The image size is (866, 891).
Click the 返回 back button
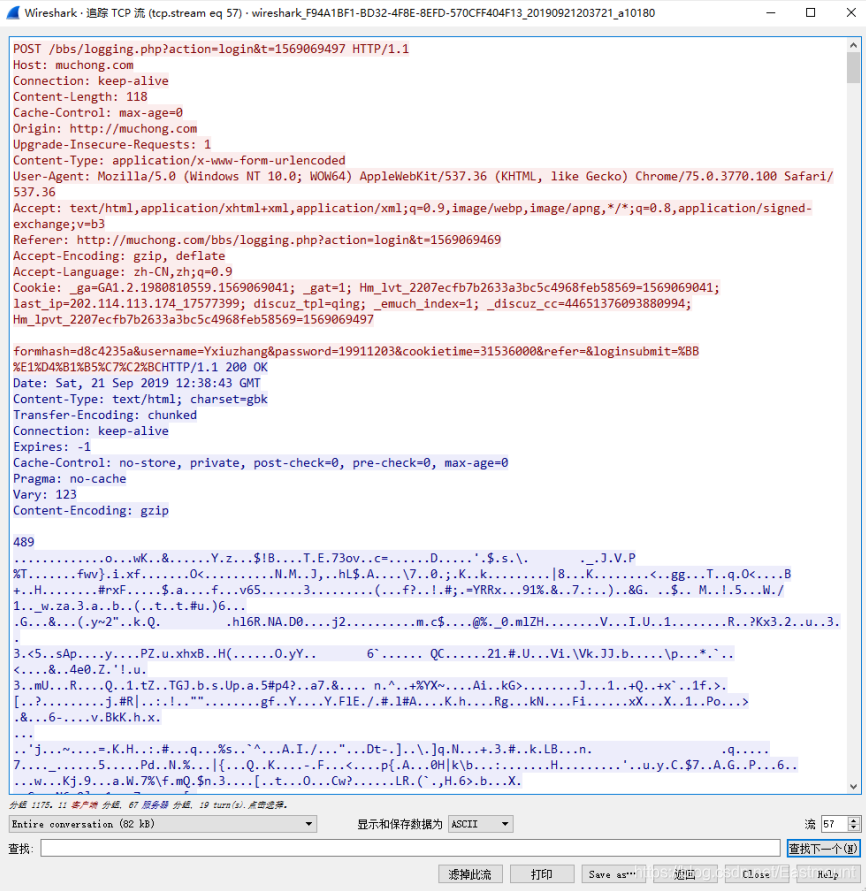pyautogui.click(x=684, y=874)
